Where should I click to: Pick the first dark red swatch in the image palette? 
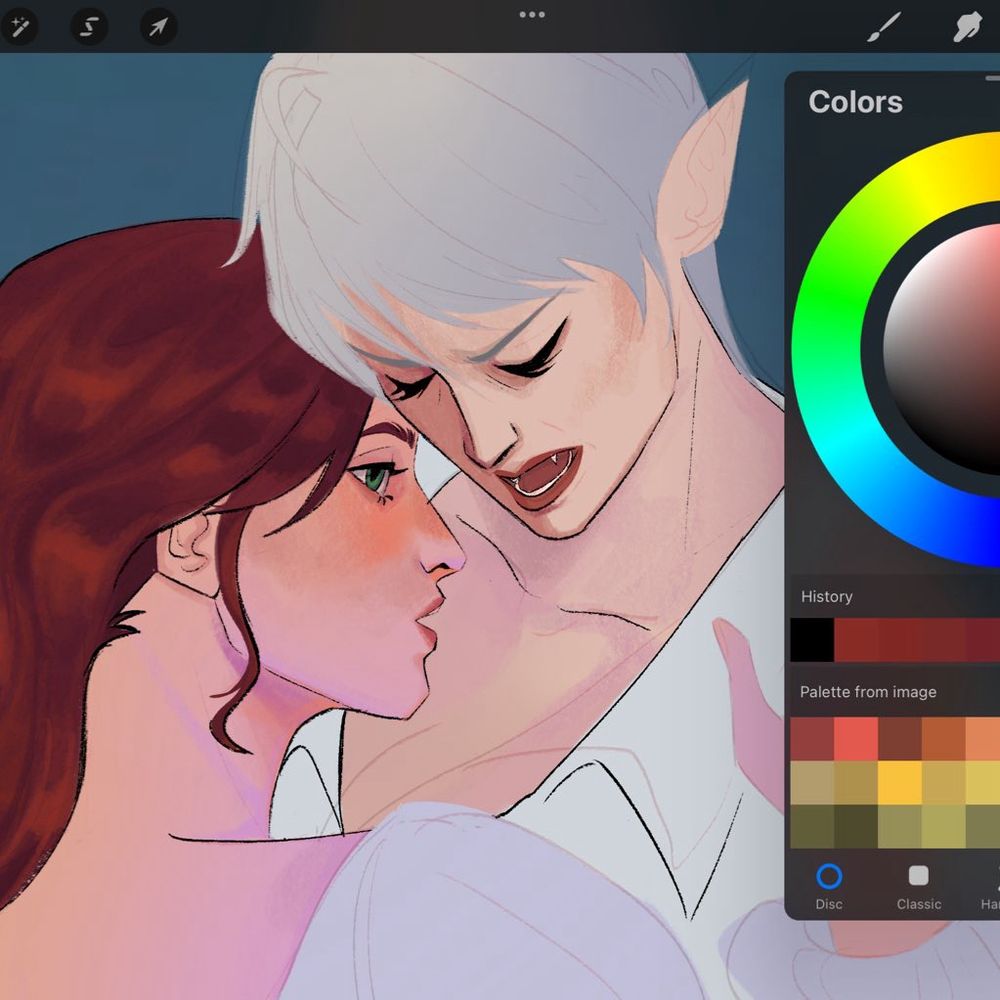(812, 739)
